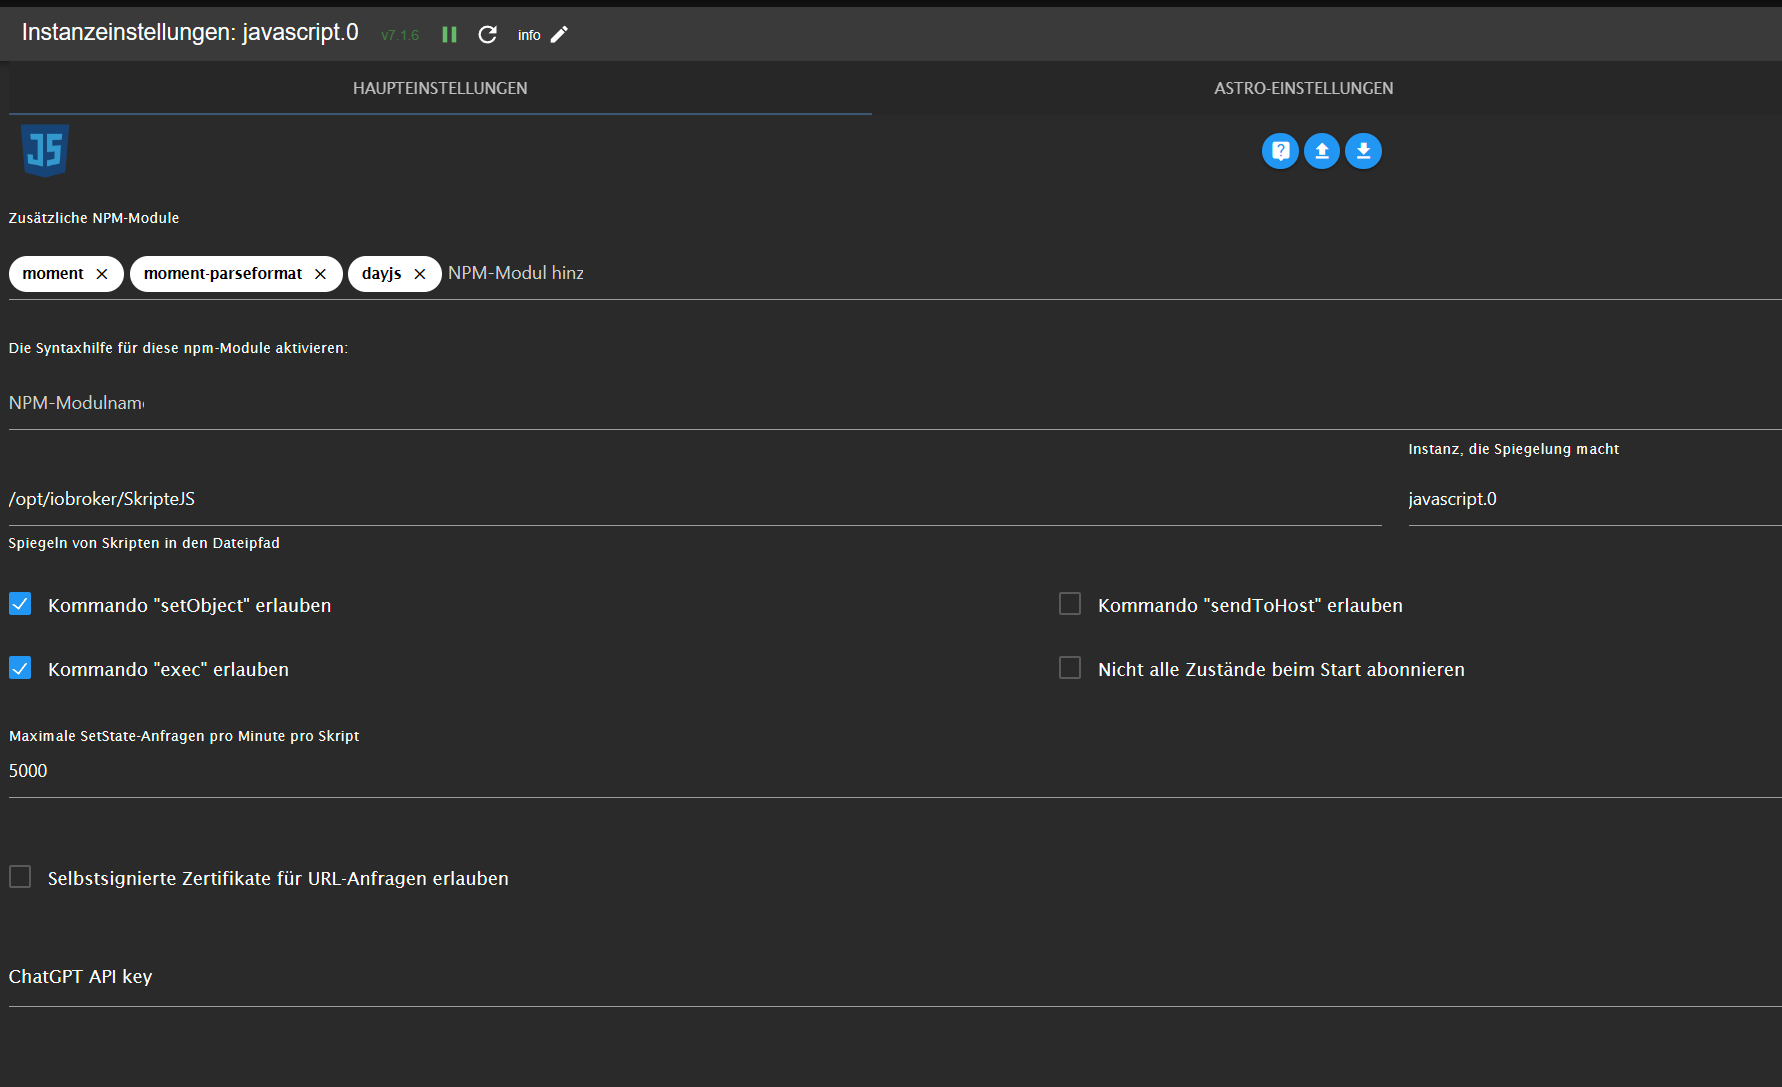Restart instance with the reload icon
The width and height of the screenshot is (1782, 1087).
(x=487, y=35)
